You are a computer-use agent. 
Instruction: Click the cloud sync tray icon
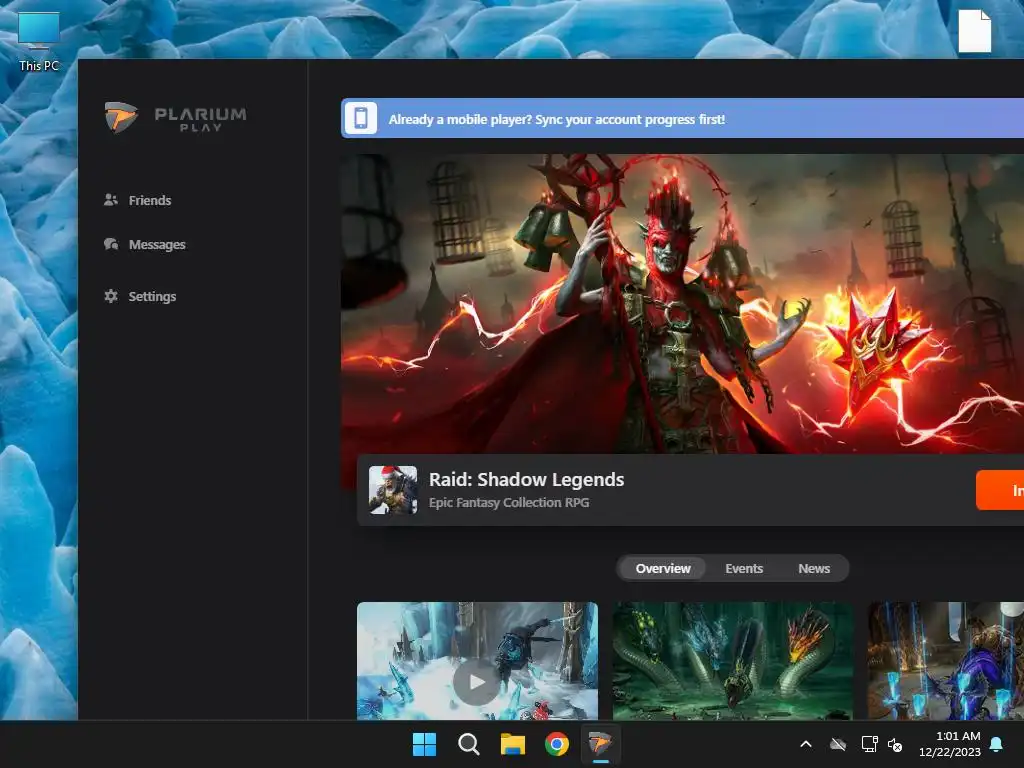coord(838,744)
